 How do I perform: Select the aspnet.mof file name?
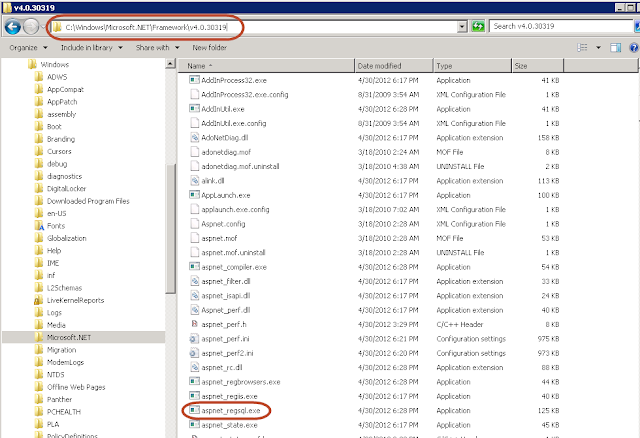219,238
